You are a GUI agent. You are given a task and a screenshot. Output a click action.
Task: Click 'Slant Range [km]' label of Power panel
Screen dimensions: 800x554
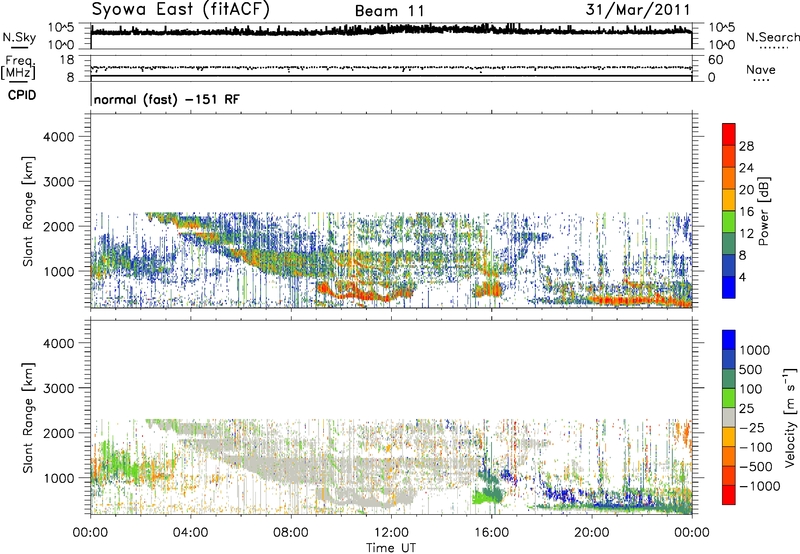click(x=28, y=211)
